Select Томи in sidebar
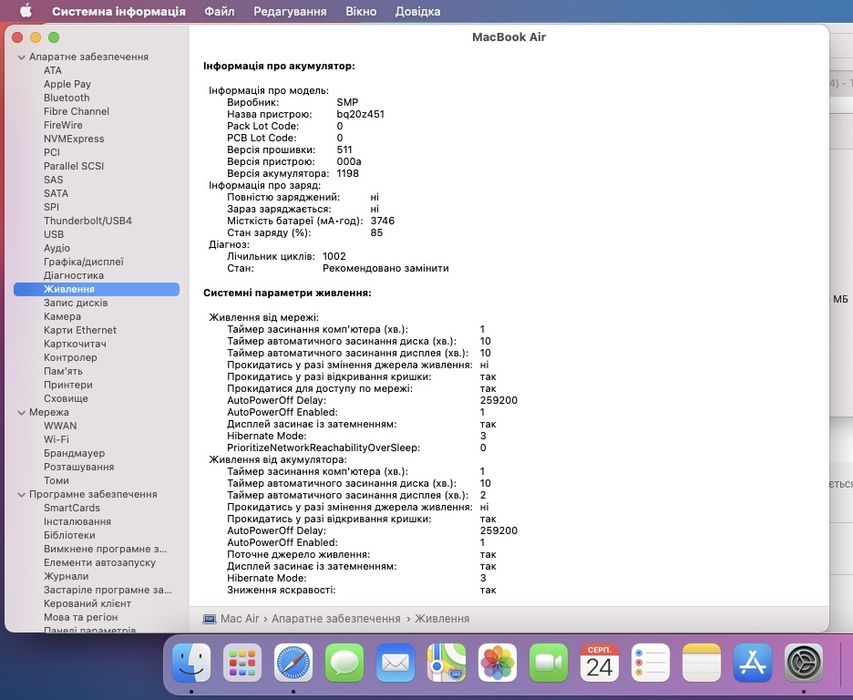 [x=56, y=480]
